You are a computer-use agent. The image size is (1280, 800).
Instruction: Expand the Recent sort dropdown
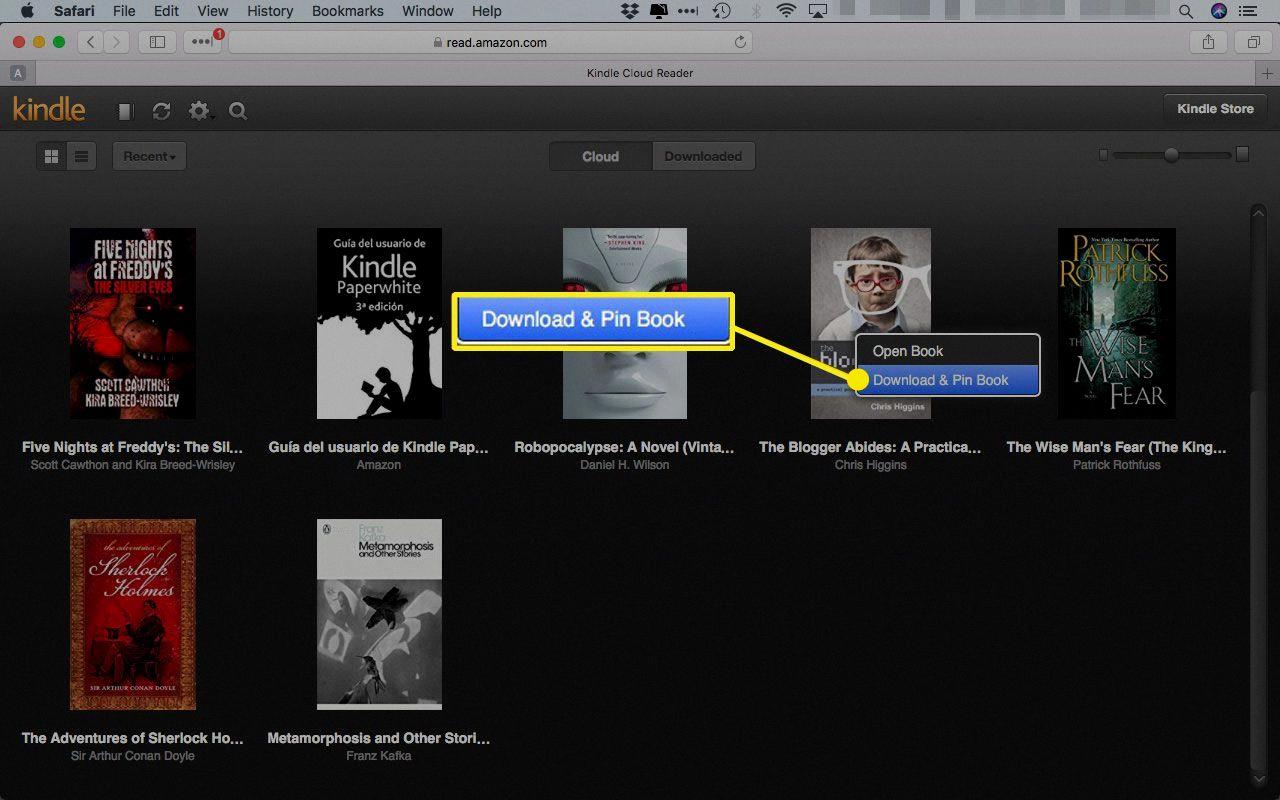(149, 156)
